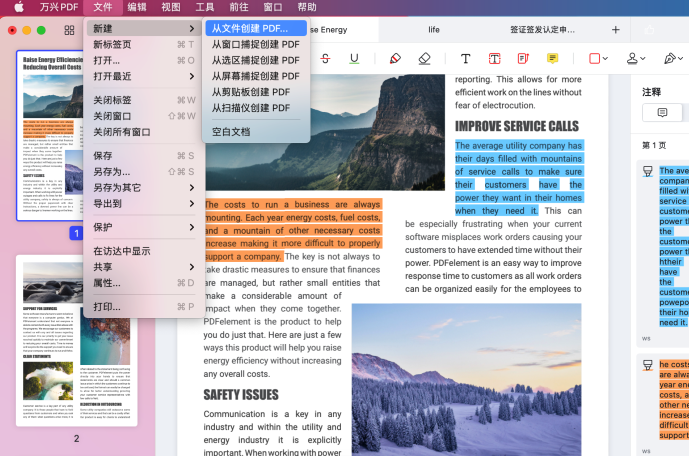This screenshot has width=689, height=456.
Task: Expand the stamp tool dropdown arrow
Action: [643, 58]
